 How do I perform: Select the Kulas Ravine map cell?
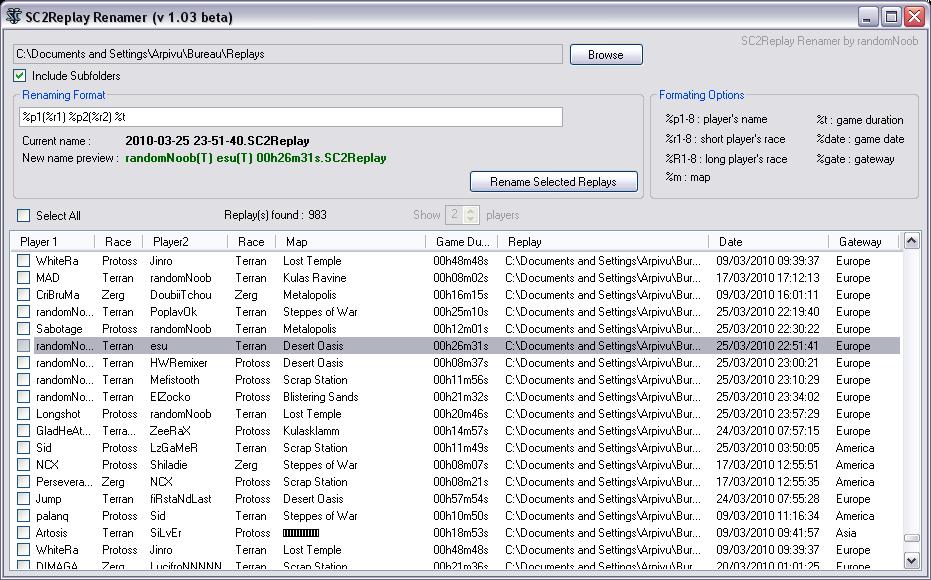(314, 278)
